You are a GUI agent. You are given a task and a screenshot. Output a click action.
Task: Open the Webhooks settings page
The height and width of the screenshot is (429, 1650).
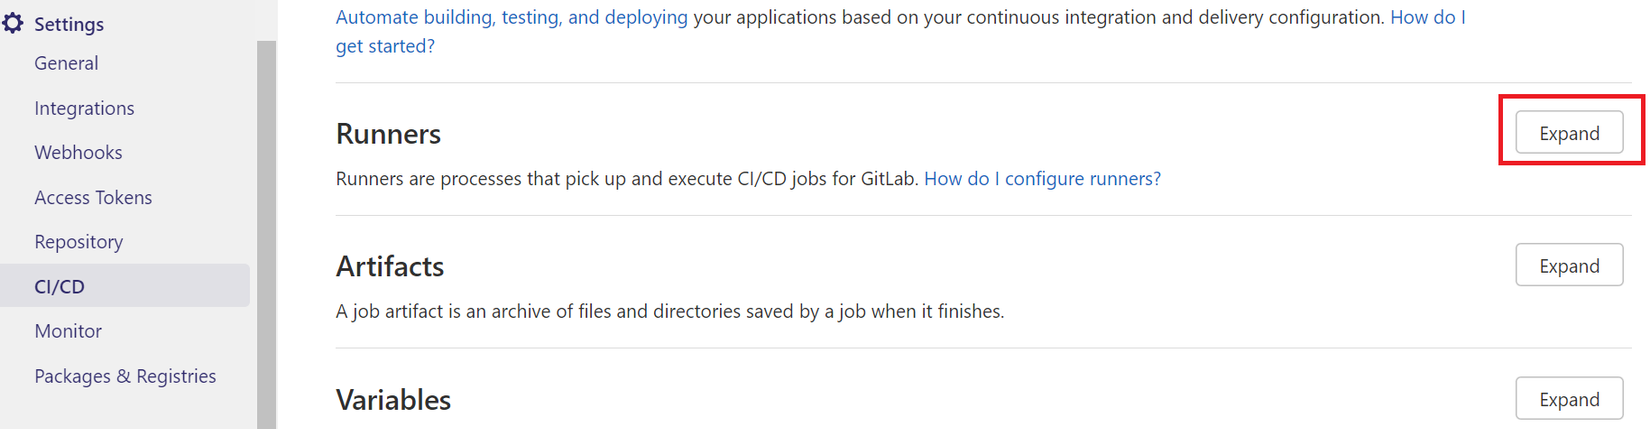pos(78,152)
